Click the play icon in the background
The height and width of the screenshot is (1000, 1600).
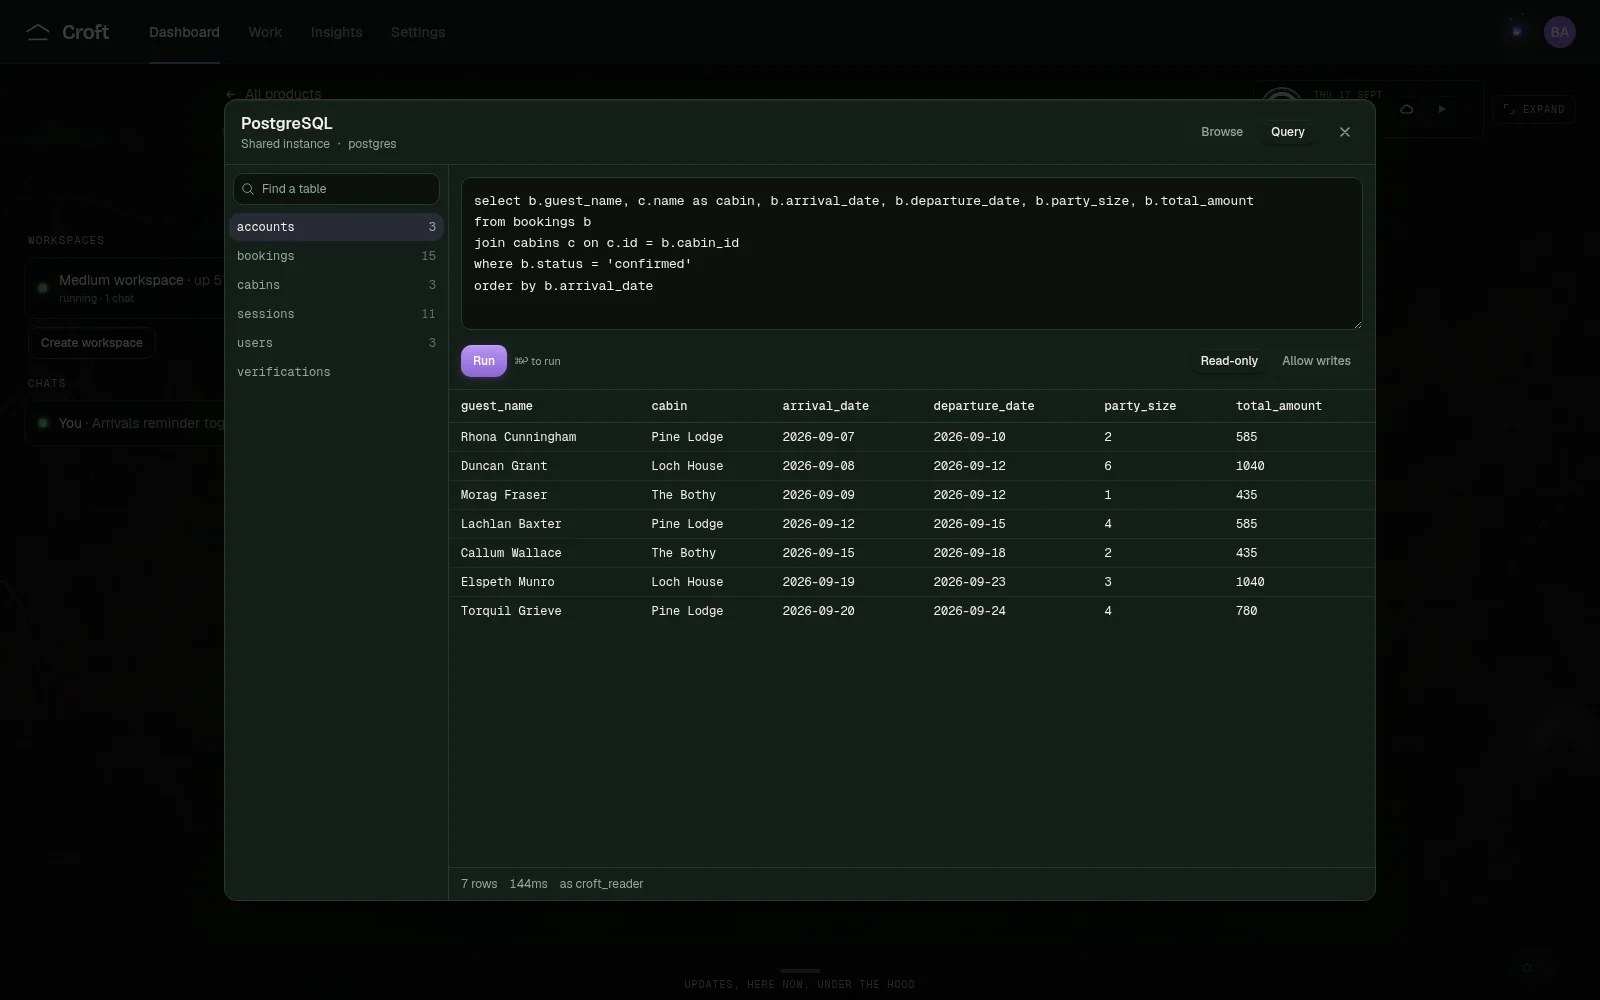[x=1442, y=109]
